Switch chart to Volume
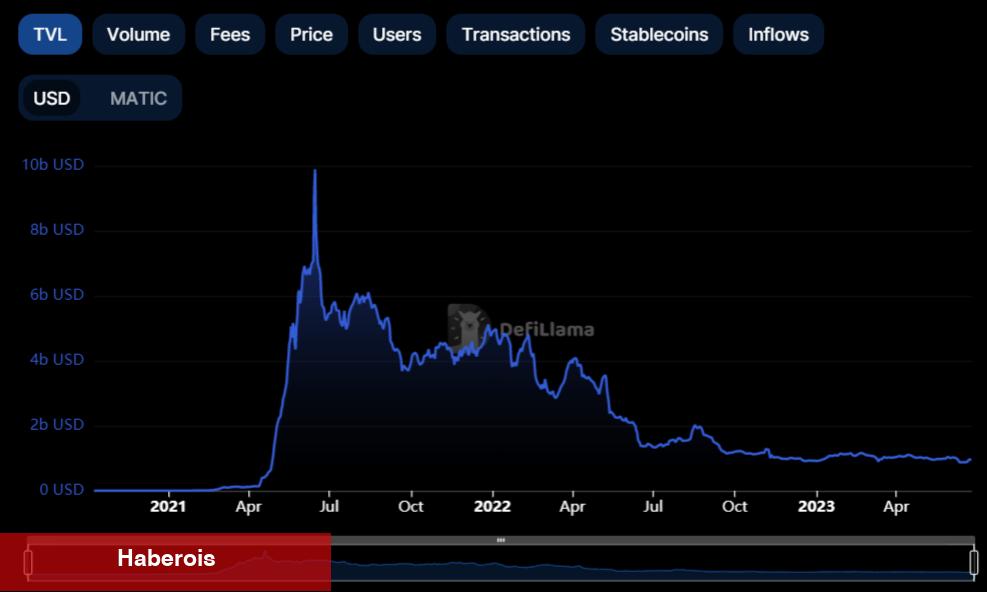 click(138, 34)
